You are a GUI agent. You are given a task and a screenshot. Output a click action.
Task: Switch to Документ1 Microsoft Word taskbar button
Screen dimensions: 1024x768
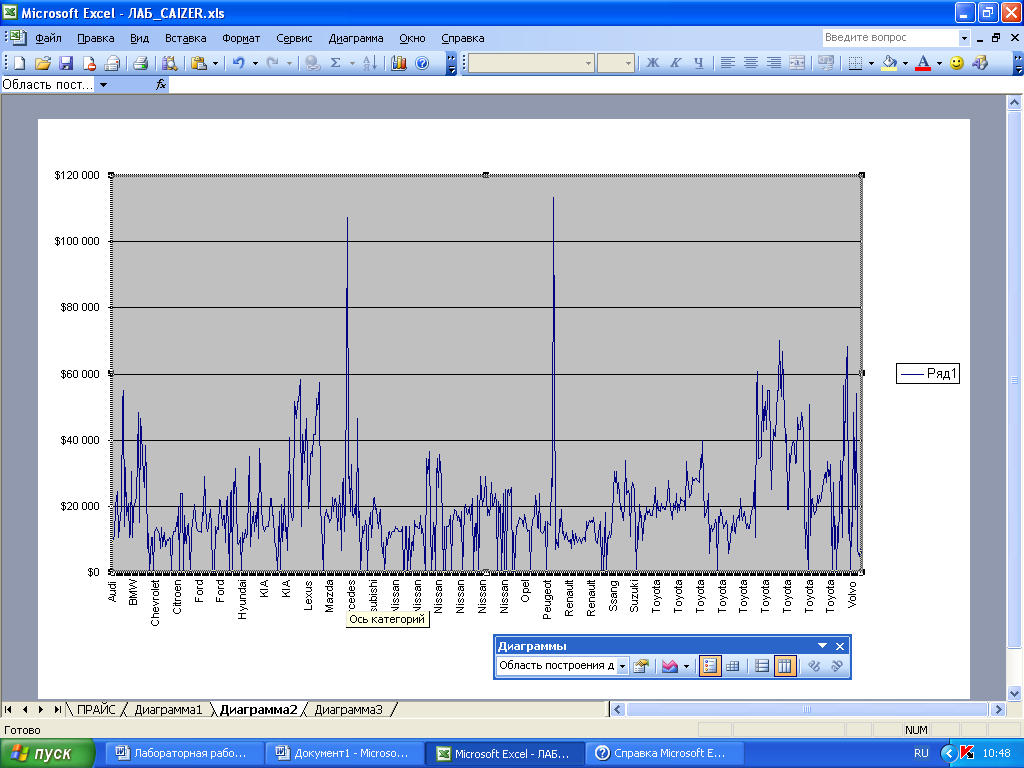(344, 753)
